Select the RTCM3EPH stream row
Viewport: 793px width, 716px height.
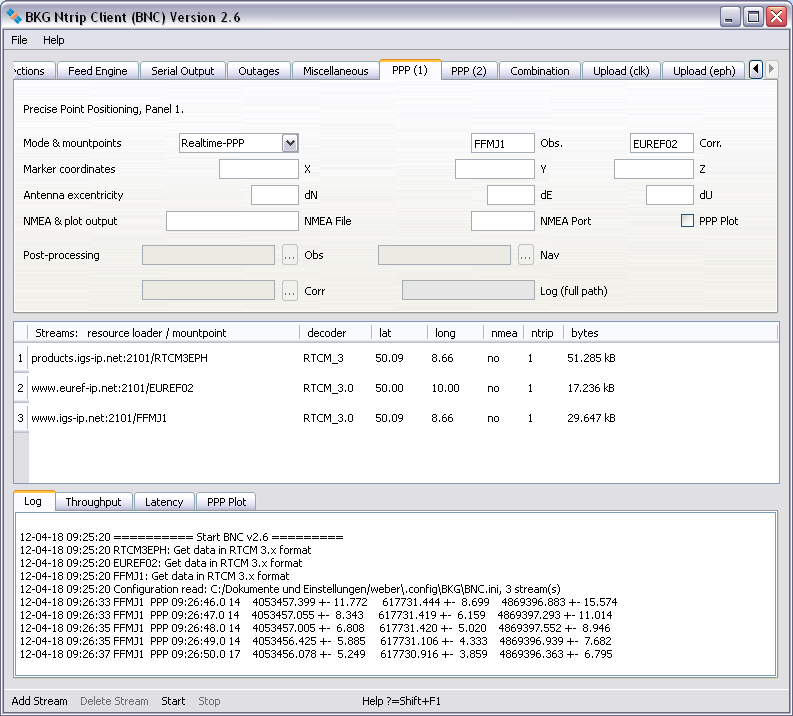click(x=120, y=357)
